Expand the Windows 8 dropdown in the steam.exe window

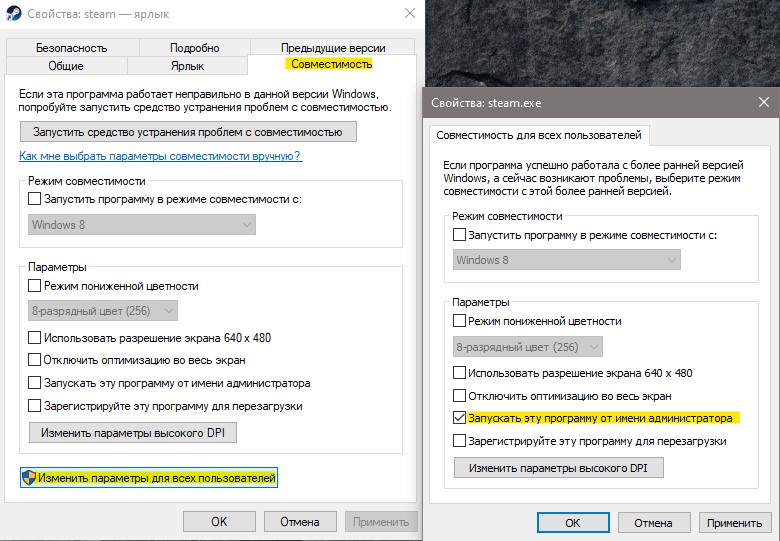coord(567,260)
